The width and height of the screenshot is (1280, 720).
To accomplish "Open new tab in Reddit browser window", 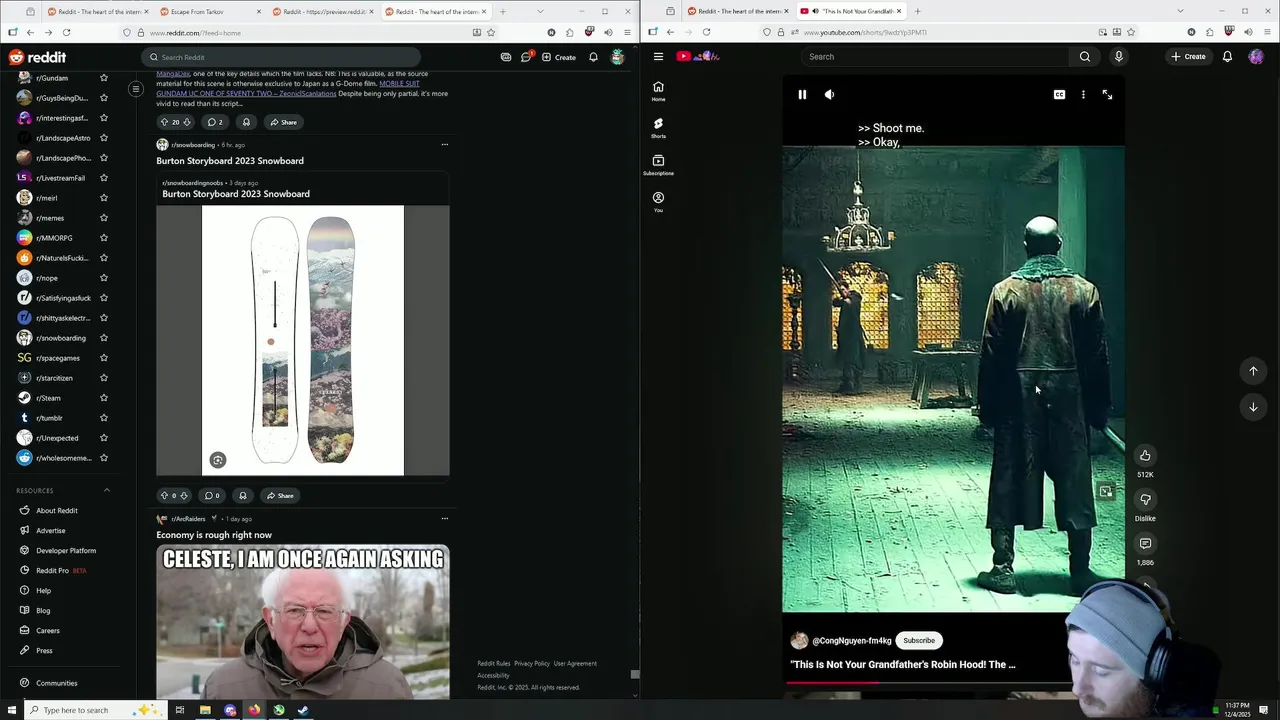I will (x=502, y=11).
